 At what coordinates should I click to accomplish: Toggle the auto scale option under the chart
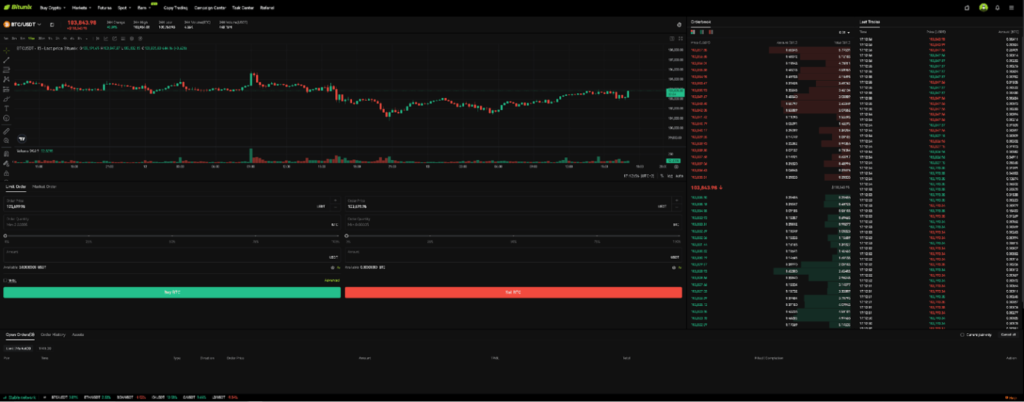pos(679,176)
